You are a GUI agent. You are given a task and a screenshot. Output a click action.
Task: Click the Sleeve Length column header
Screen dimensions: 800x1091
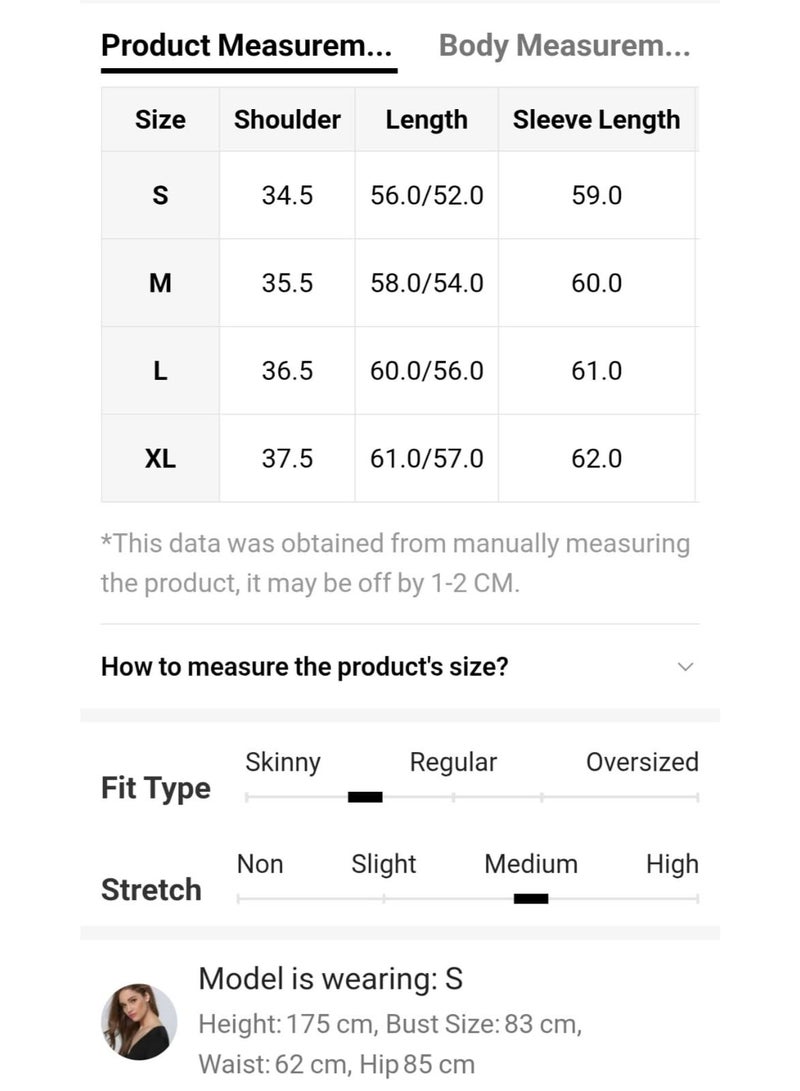coord(596,120)
